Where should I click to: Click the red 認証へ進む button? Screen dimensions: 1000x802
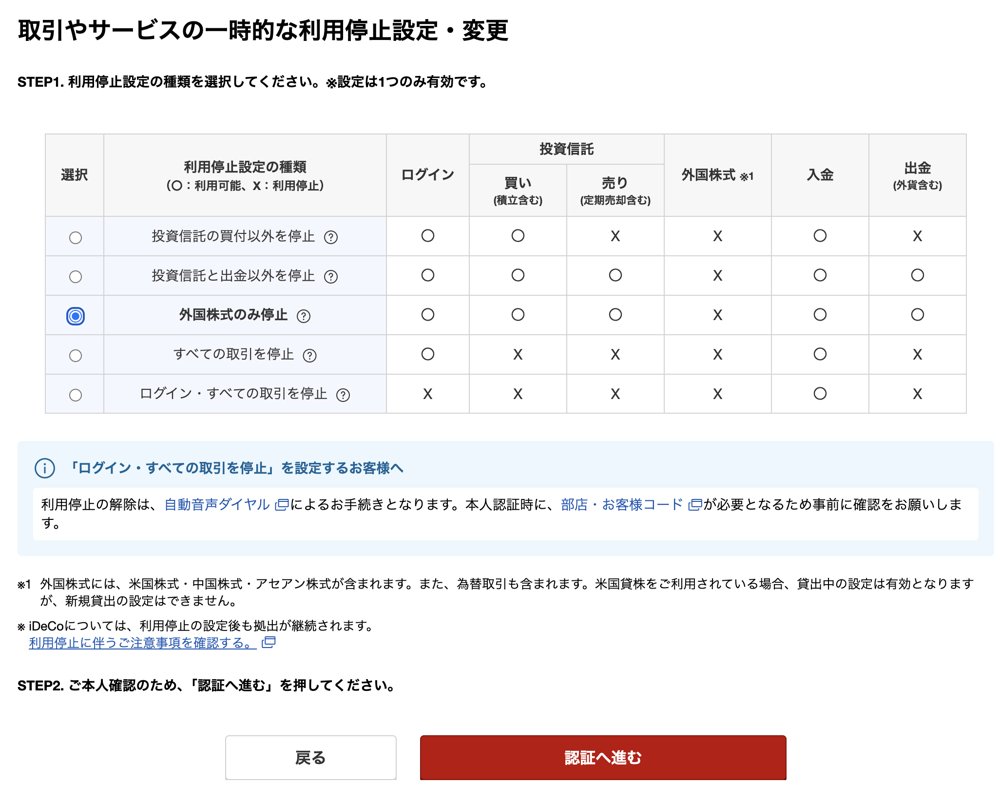coord(603,757)
